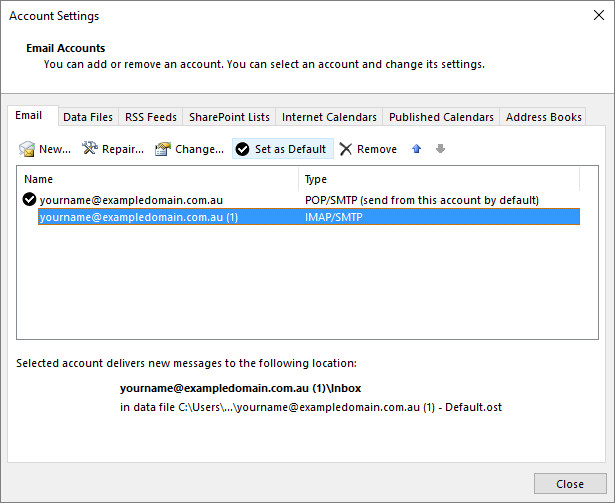Click default checkmark icon beside POP account
The width and height of the screenshot is (615, 503).
tap(29, 200)
